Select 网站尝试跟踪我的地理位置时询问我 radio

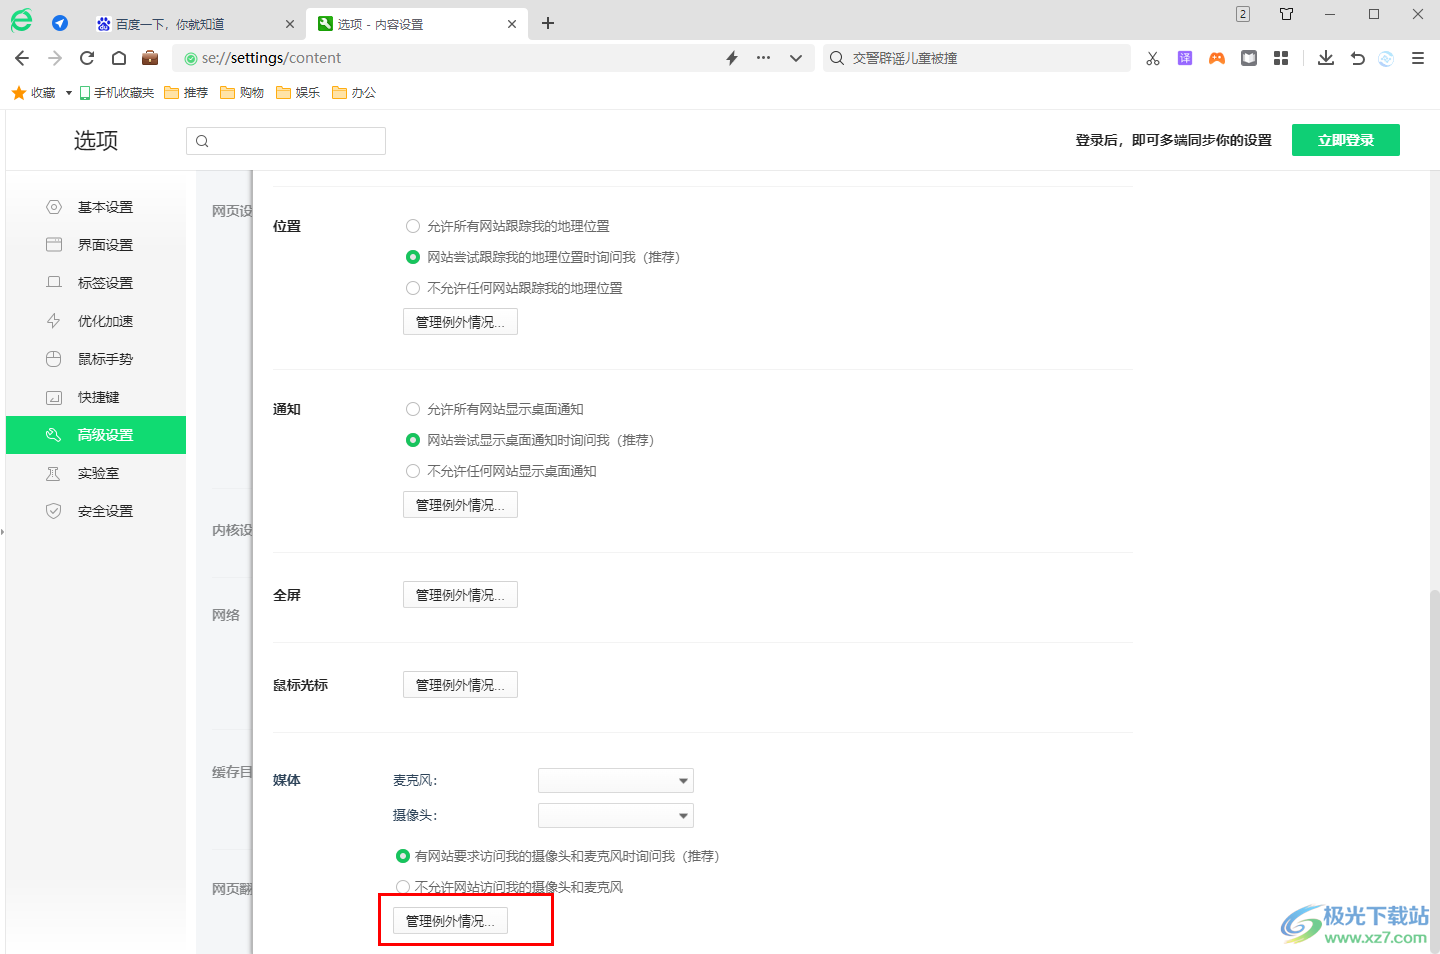[413, 257]
